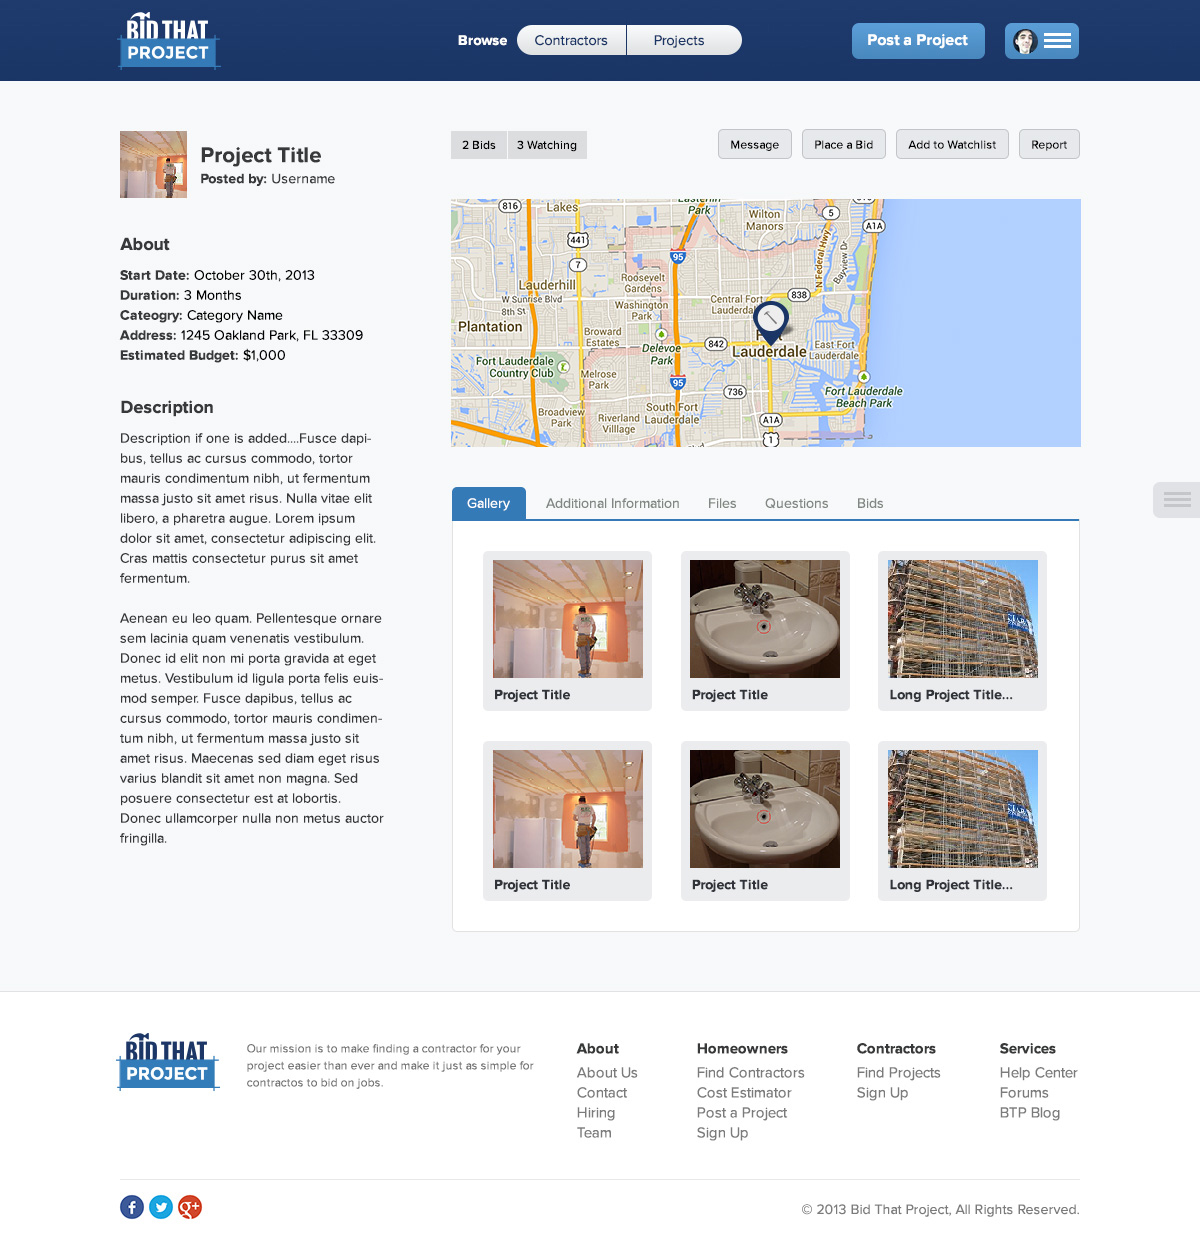The height and width of the screenshot is (1240, 1200).
Task: Click the Start Date October 30th text
Action: click(217, 275)
